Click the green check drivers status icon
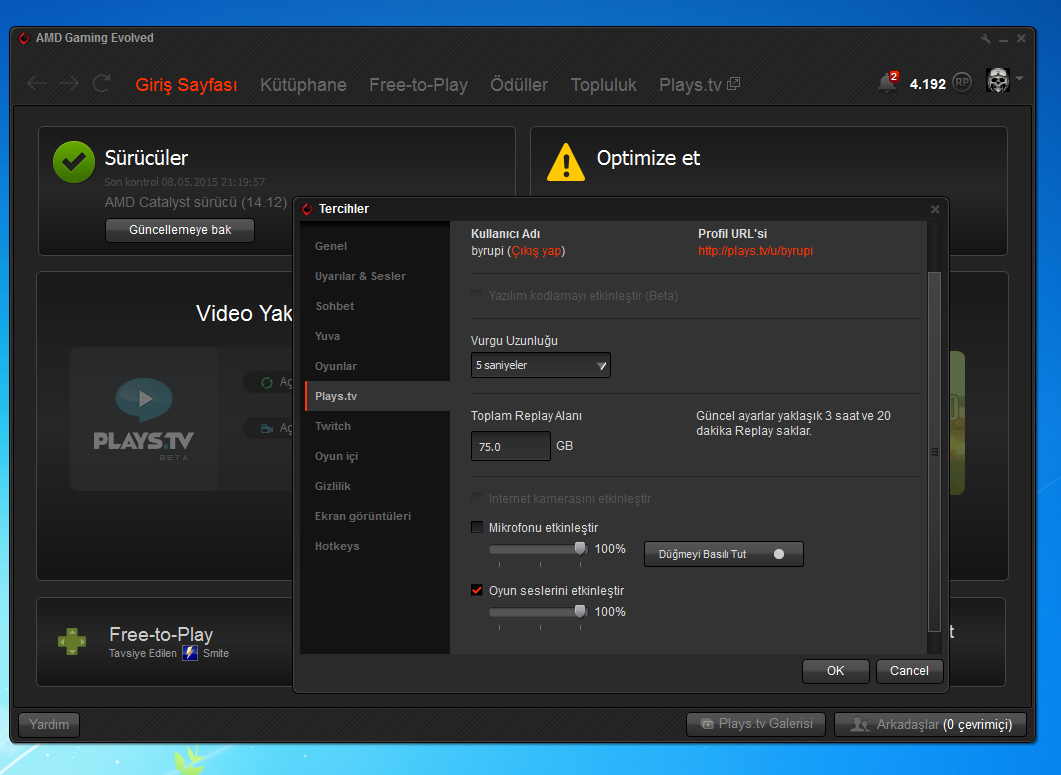Image resolution: width=1061 pixels, height=775 pixels. (74, 162)
